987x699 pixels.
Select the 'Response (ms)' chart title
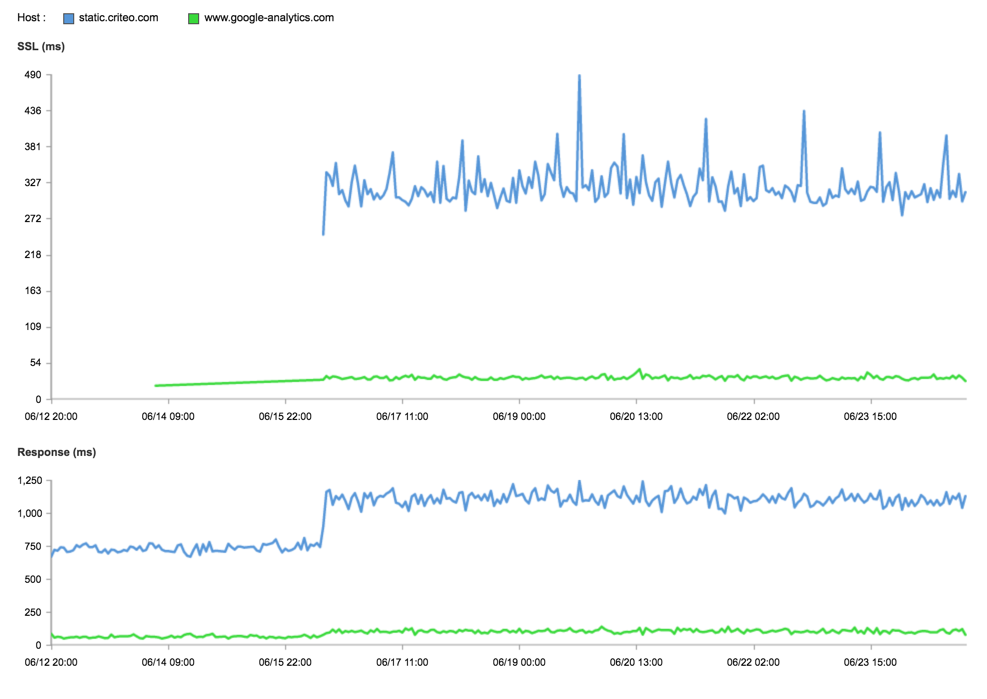click(57, 452)
